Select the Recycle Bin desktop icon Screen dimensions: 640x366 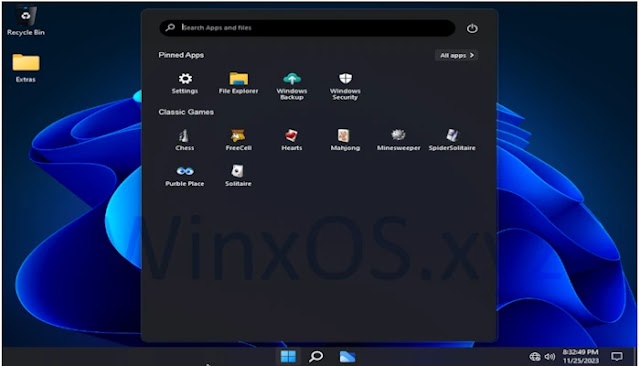click(x=26, y=22)
